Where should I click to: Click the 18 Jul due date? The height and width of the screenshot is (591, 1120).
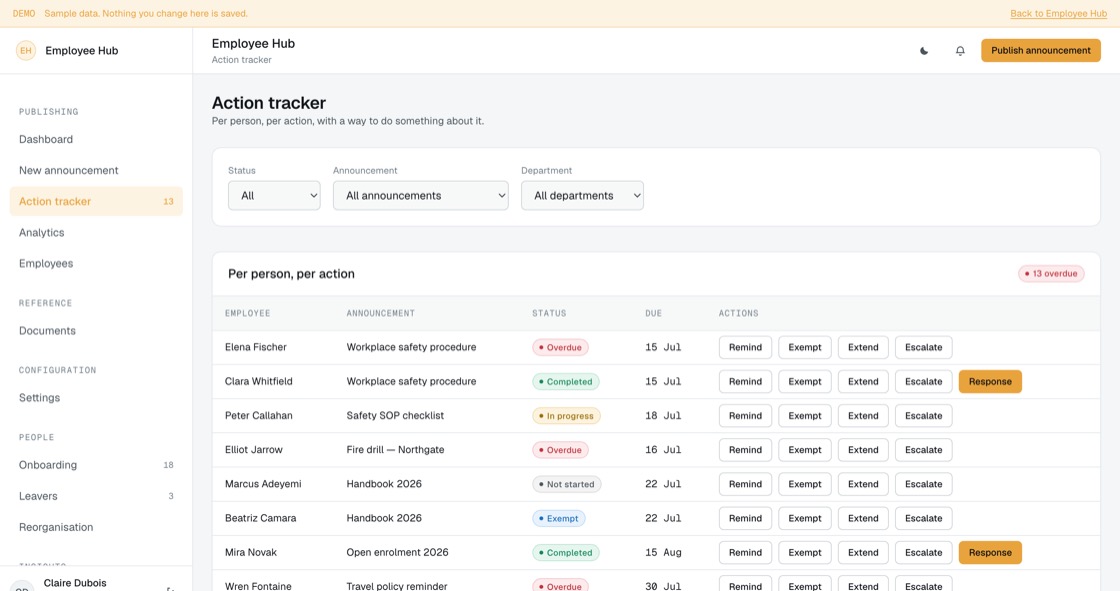663,416
